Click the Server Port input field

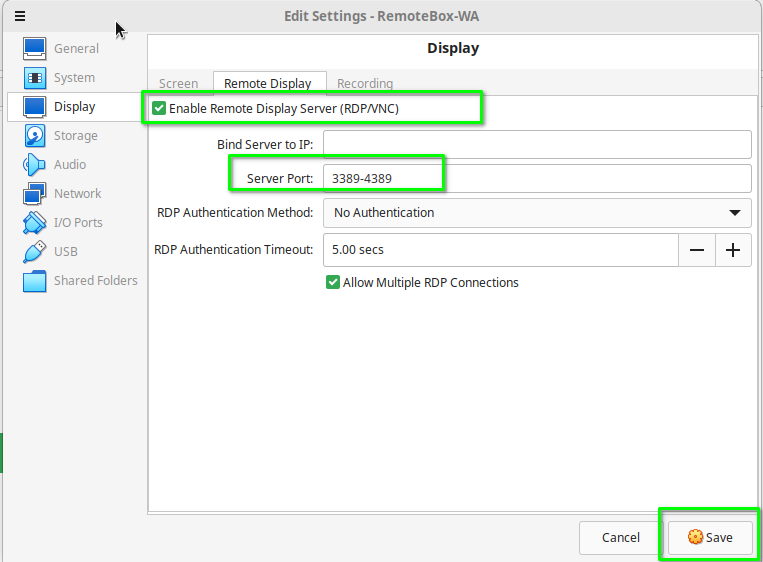pyautogui.click(x=537, y=178)
